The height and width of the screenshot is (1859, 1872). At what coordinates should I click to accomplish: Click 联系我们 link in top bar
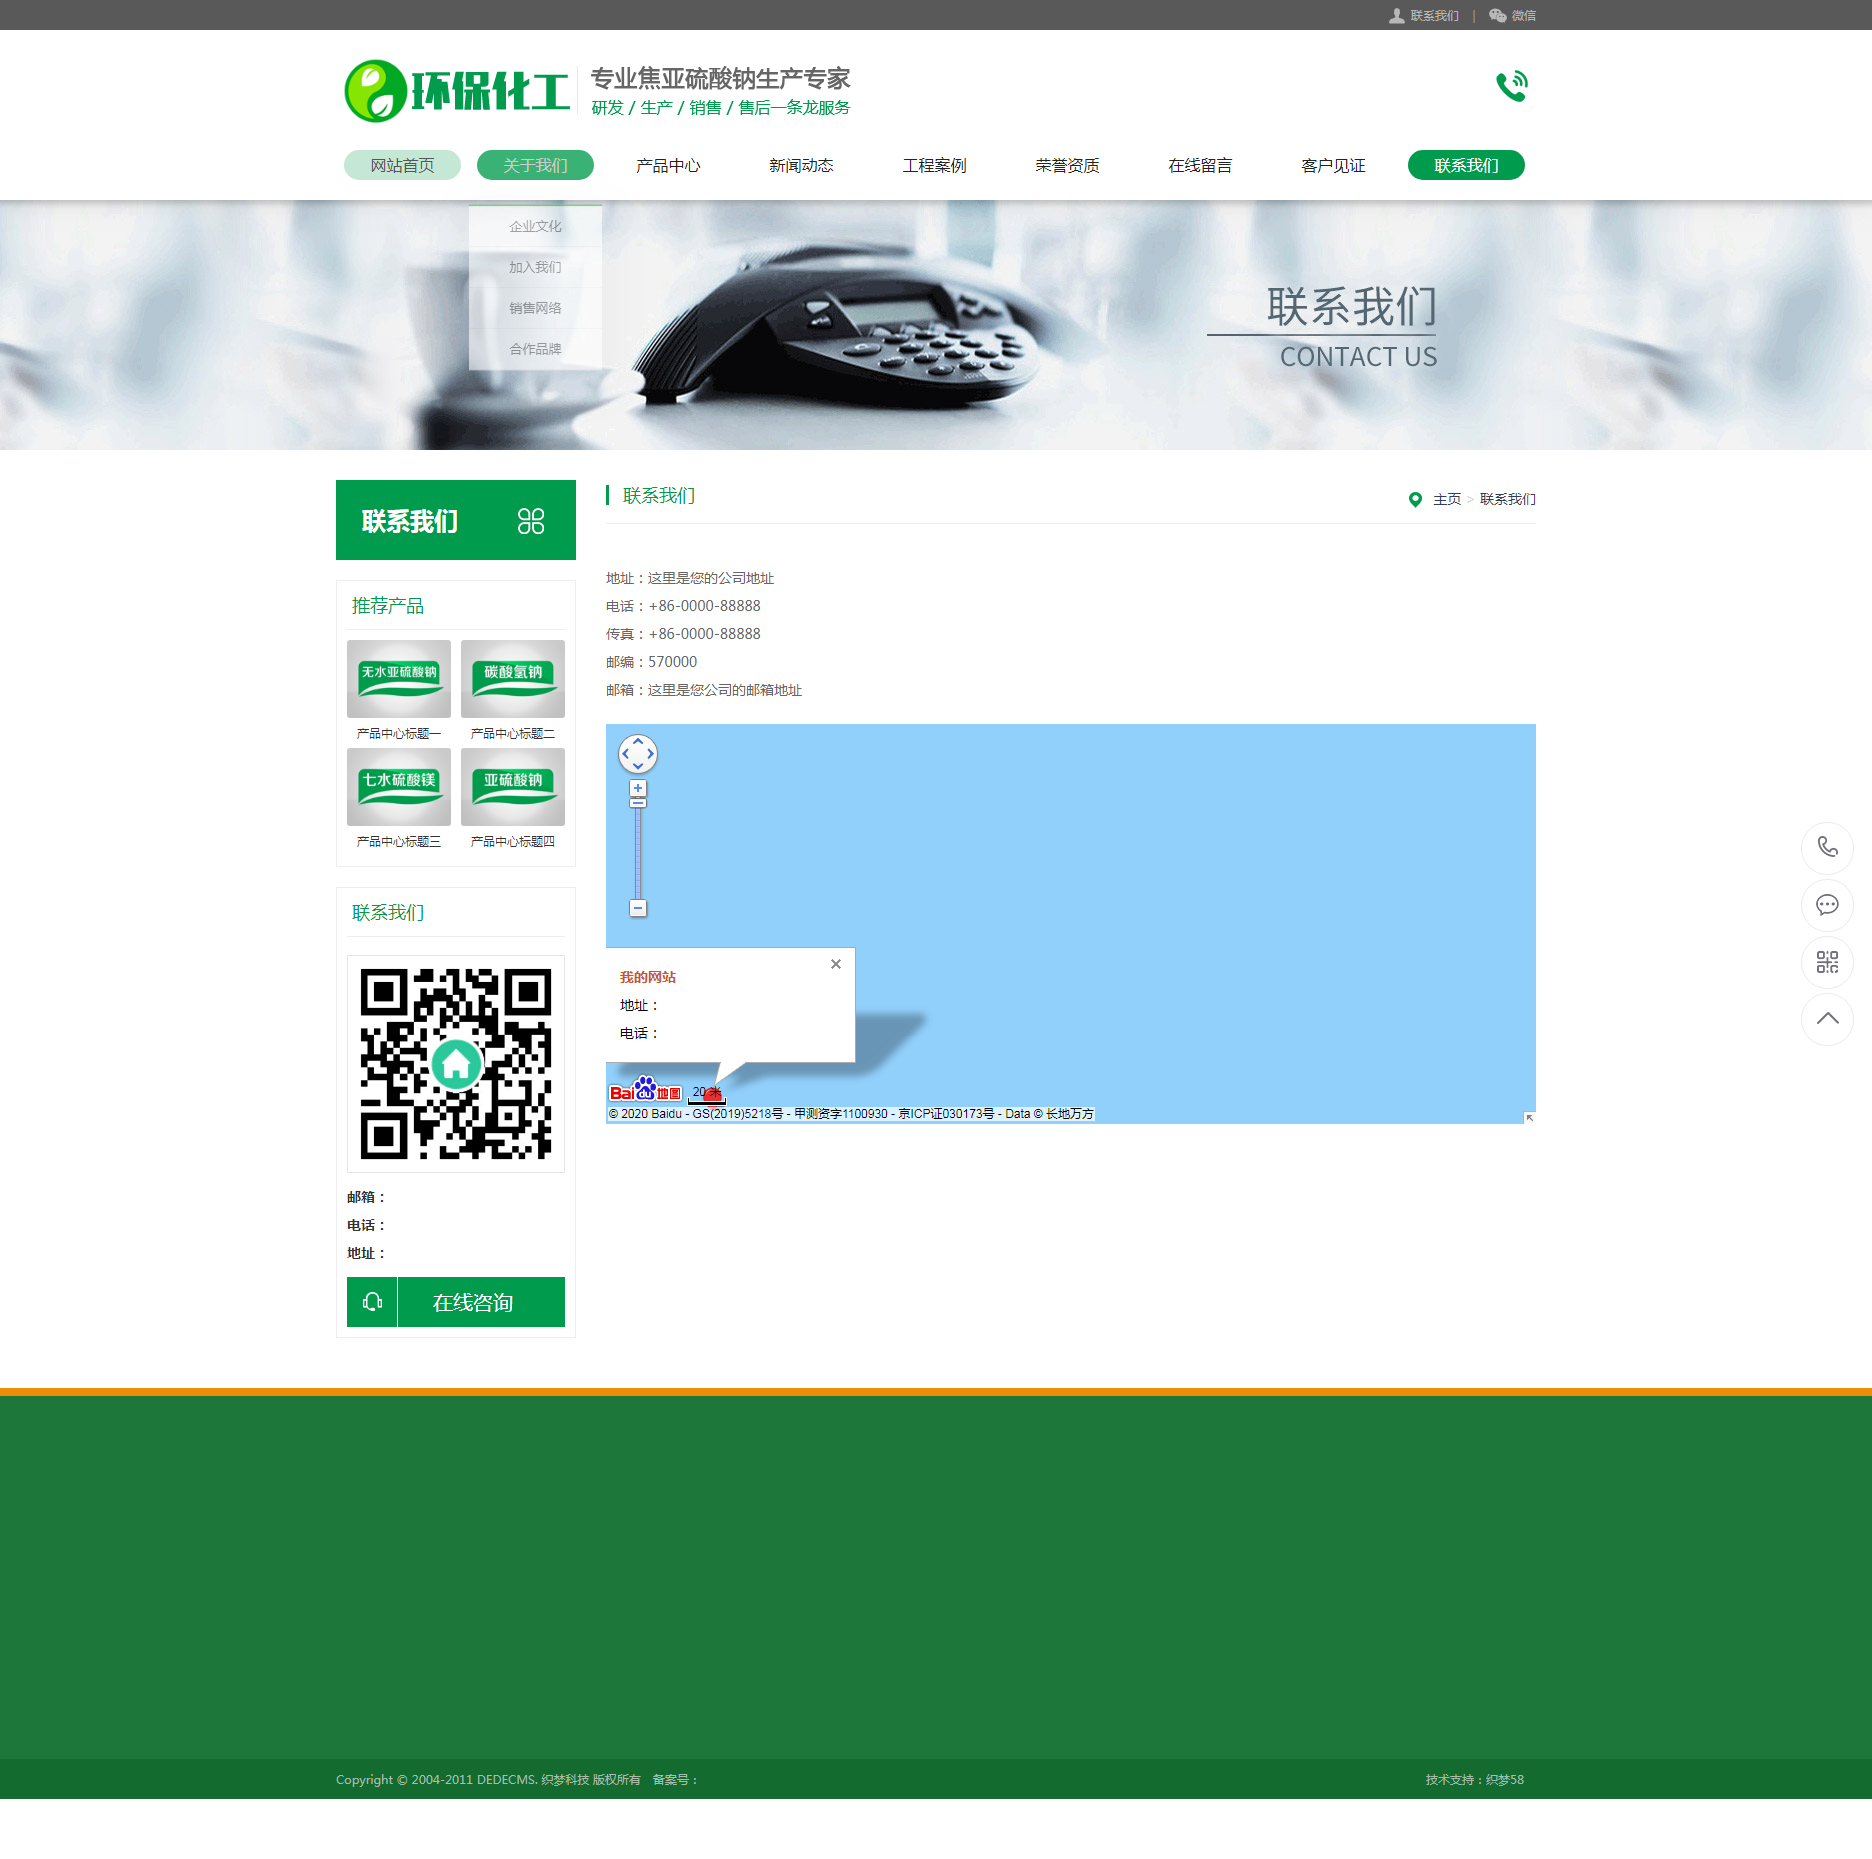1435,15
